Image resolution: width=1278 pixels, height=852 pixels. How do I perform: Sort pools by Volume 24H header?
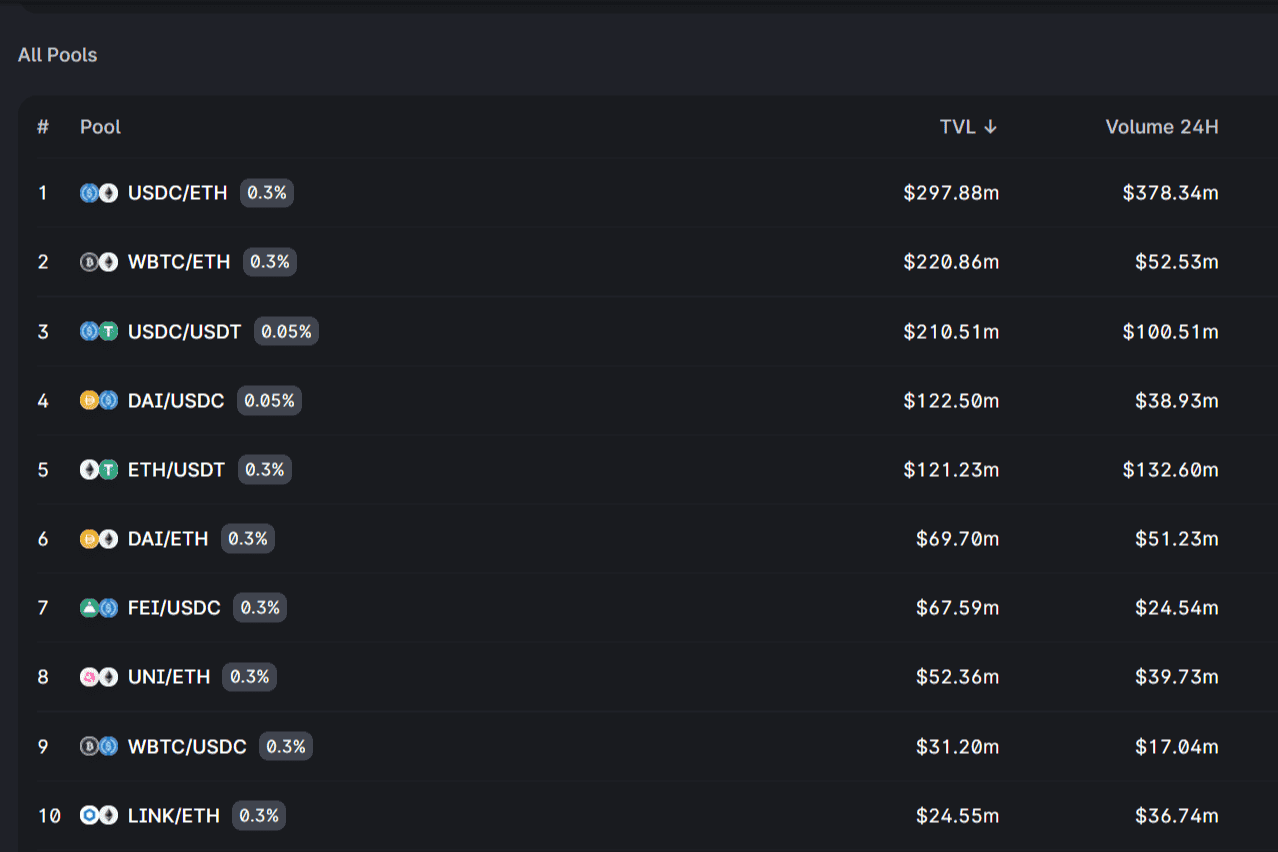(x=1161, y=127)
